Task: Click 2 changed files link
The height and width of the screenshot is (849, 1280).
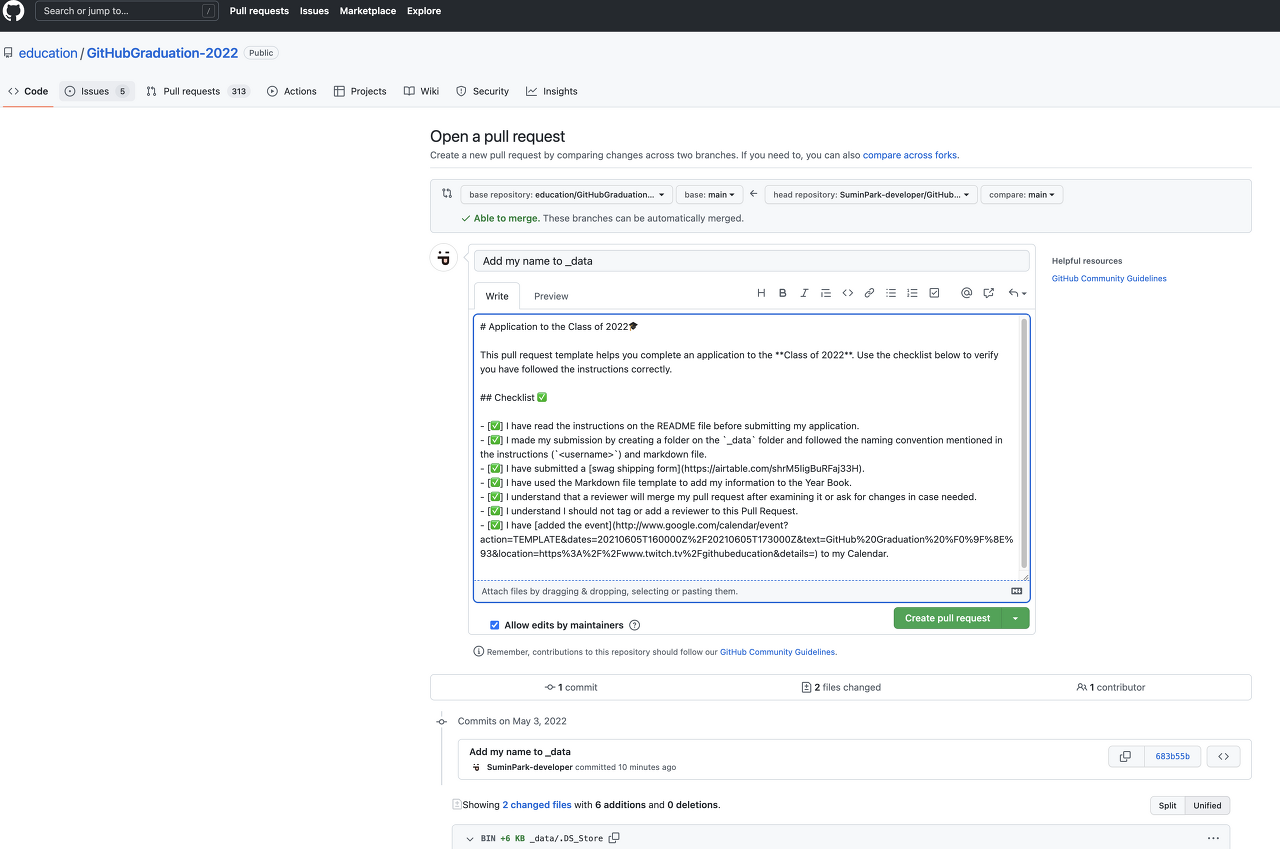Action: pos(537,804)
